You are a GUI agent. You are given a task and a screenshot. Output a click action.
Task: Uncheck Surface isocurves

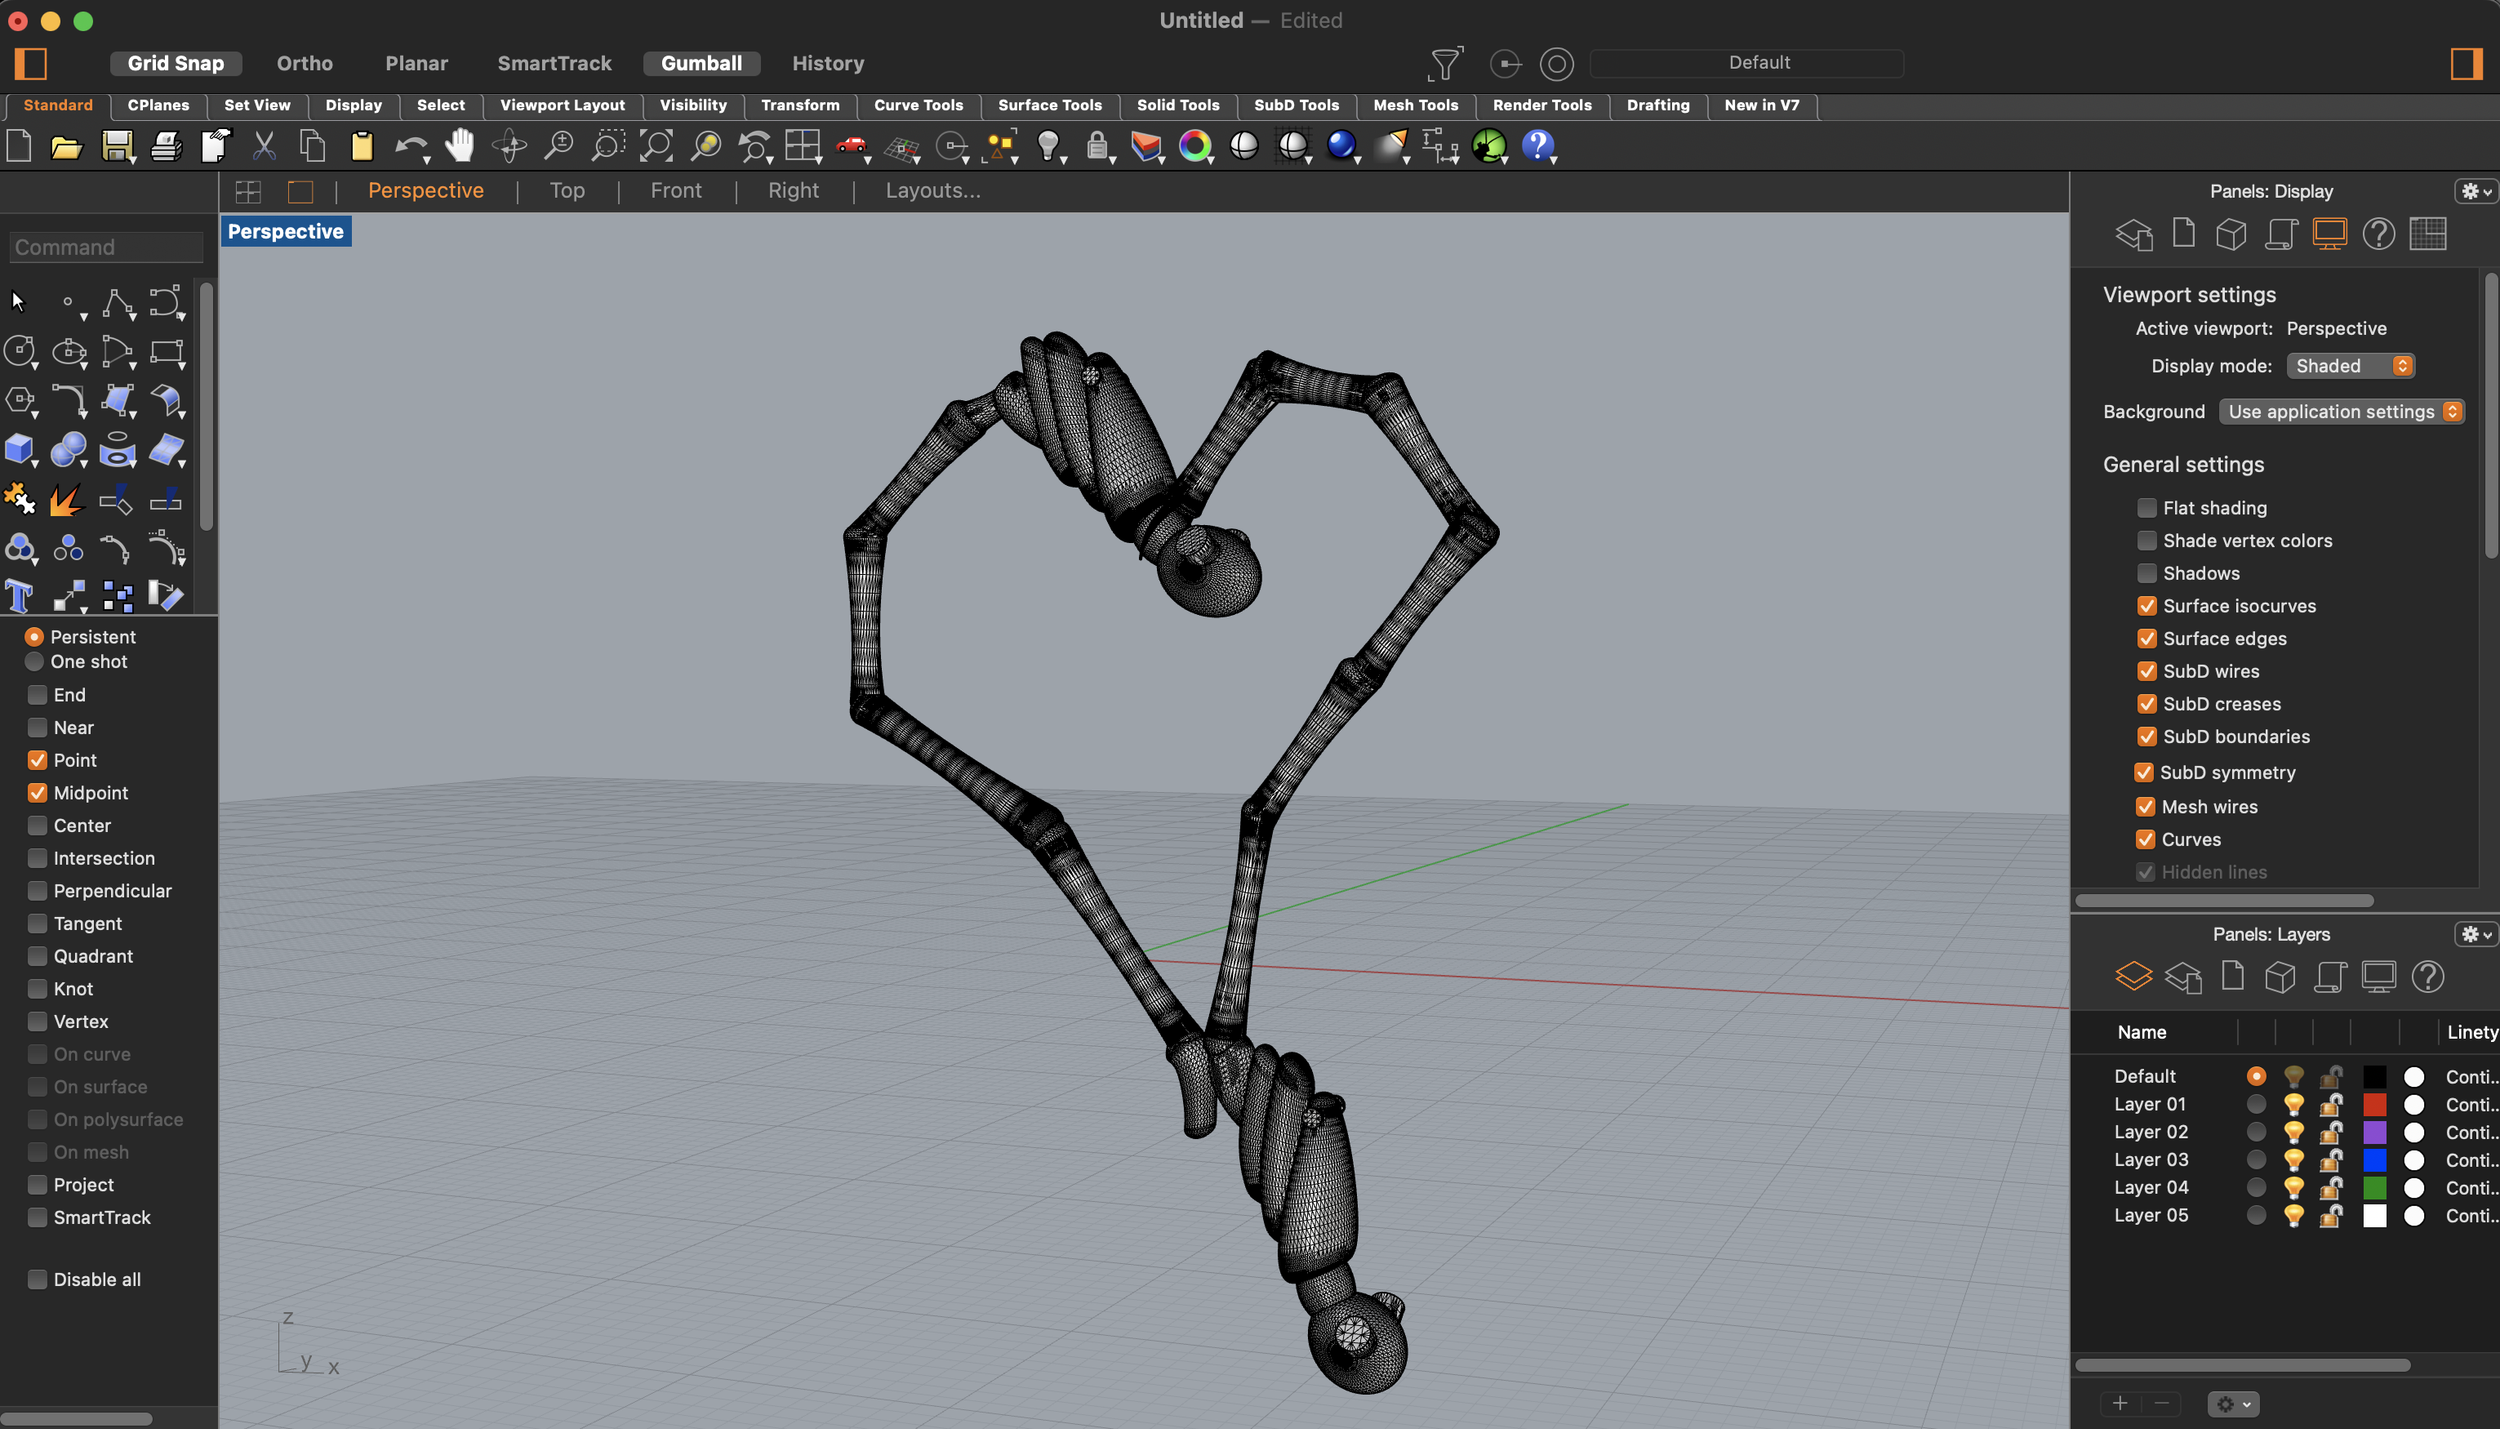tap(2146, 605)
